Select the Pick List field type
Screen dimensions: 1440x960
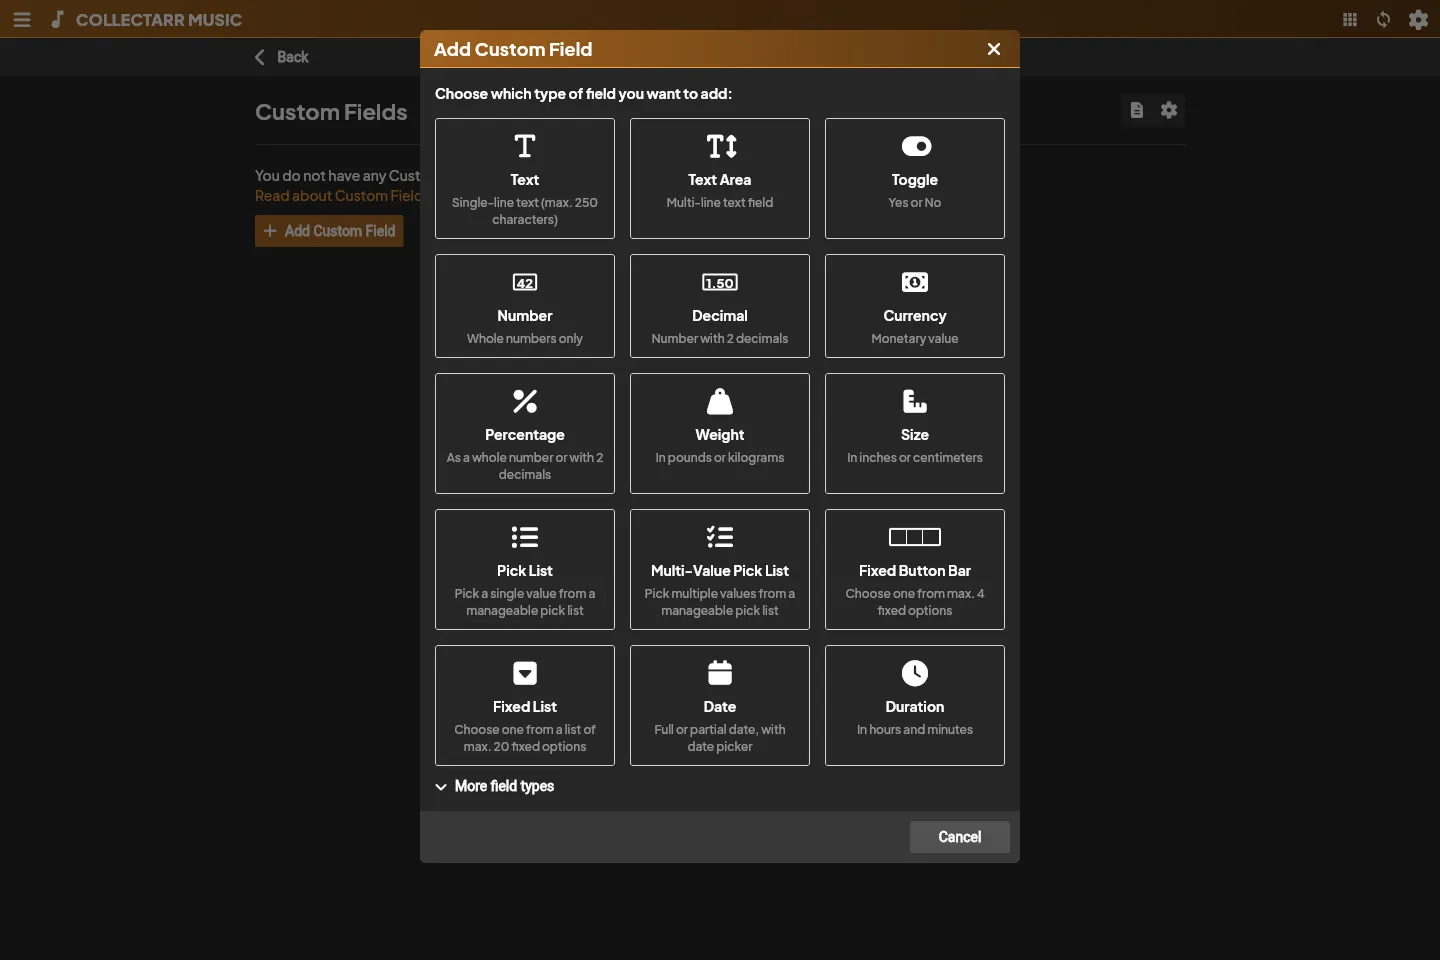[x=525, y=569]
